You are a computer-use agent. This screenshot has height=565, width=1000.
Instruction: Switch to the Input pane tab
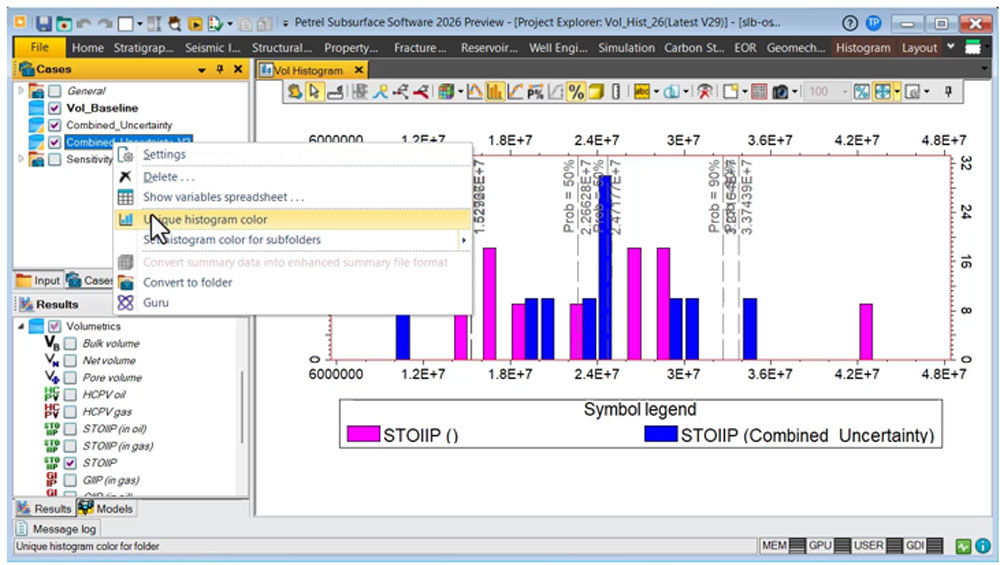(38, 281)
